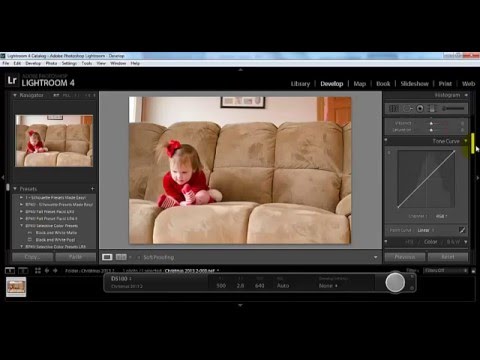Click the Tone Curve targeted adjustment tool
Image resolution: width=480 pixels, height=360 pixels.
click(389, 153)
